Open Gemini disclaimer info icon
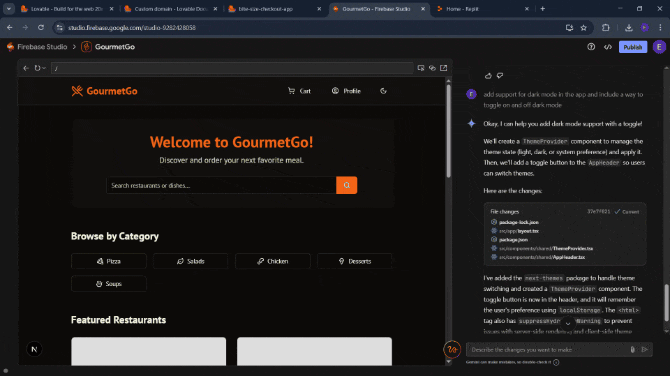Screen dimensions: 670x376 [556, 362]
